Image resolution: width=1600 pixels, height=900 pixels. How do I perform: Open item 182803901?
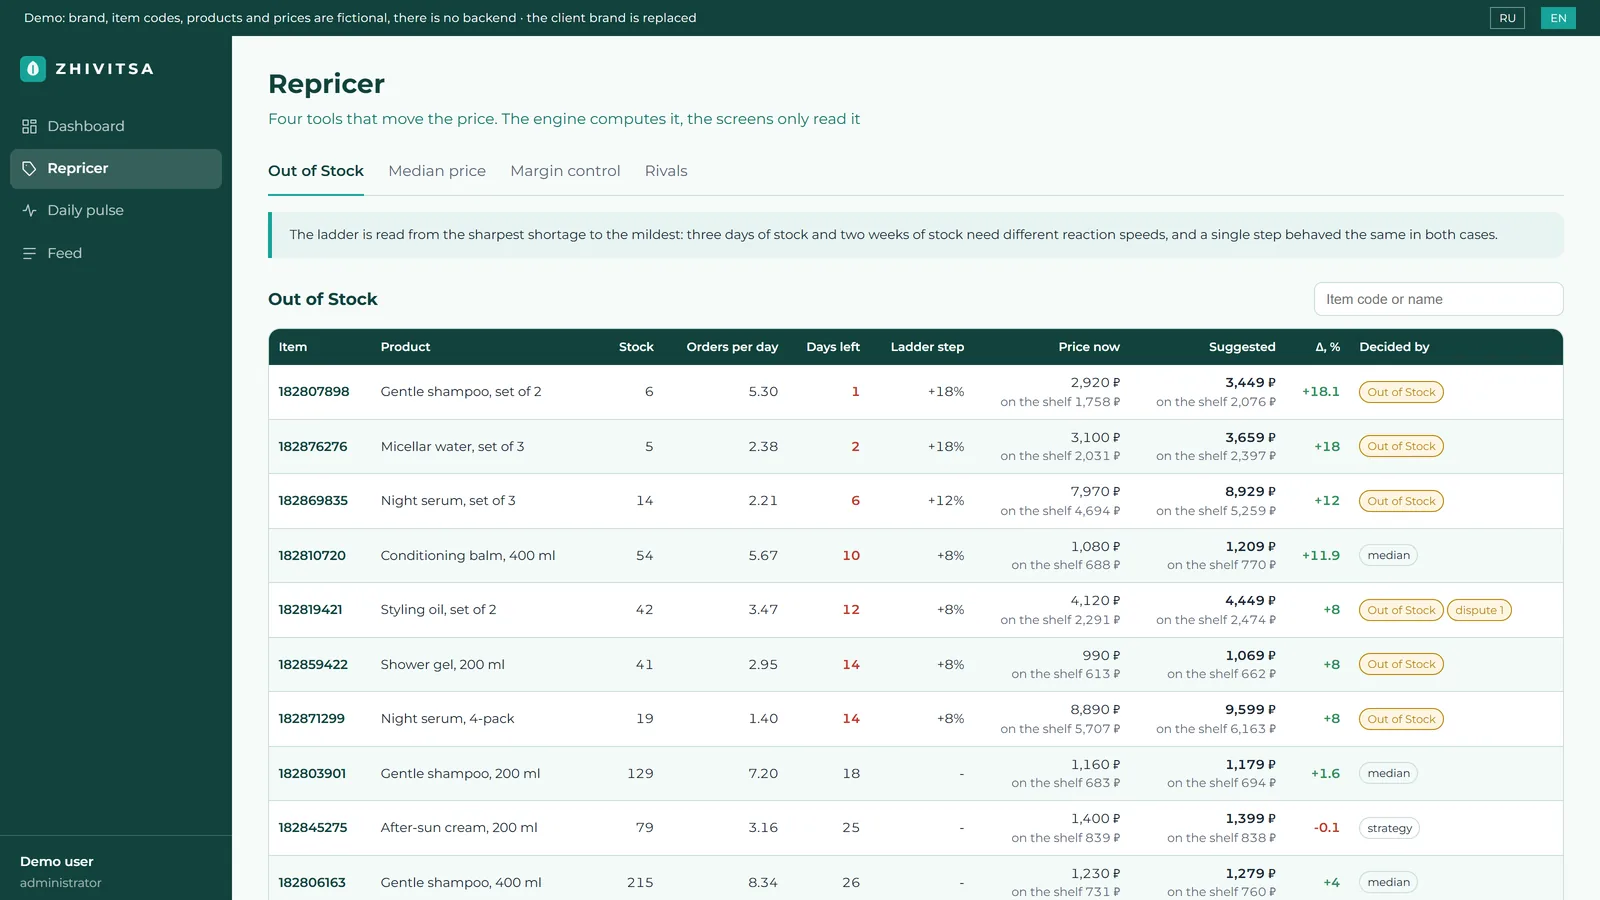click(x=312, y=773)
